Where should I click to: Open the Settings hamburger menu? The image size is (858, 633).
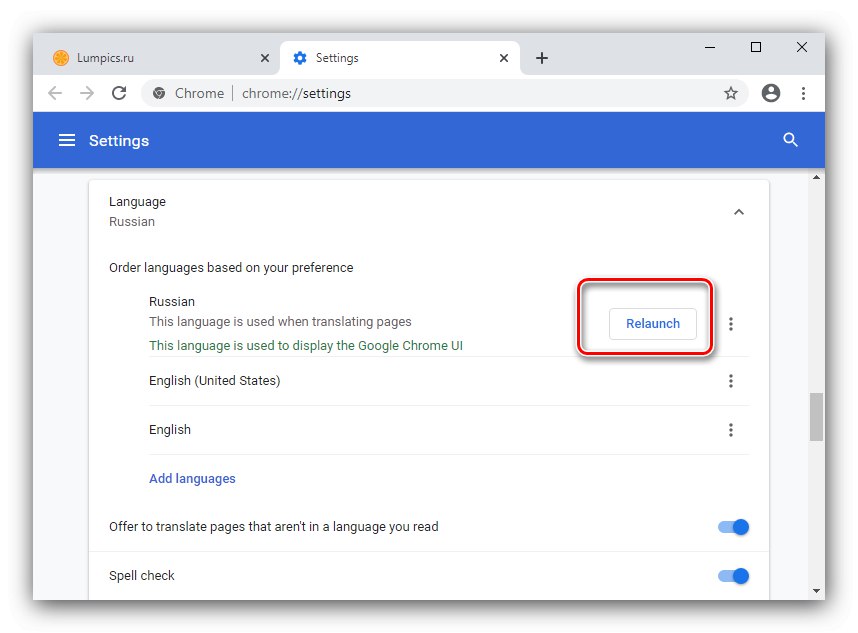[x=67, y=141]
